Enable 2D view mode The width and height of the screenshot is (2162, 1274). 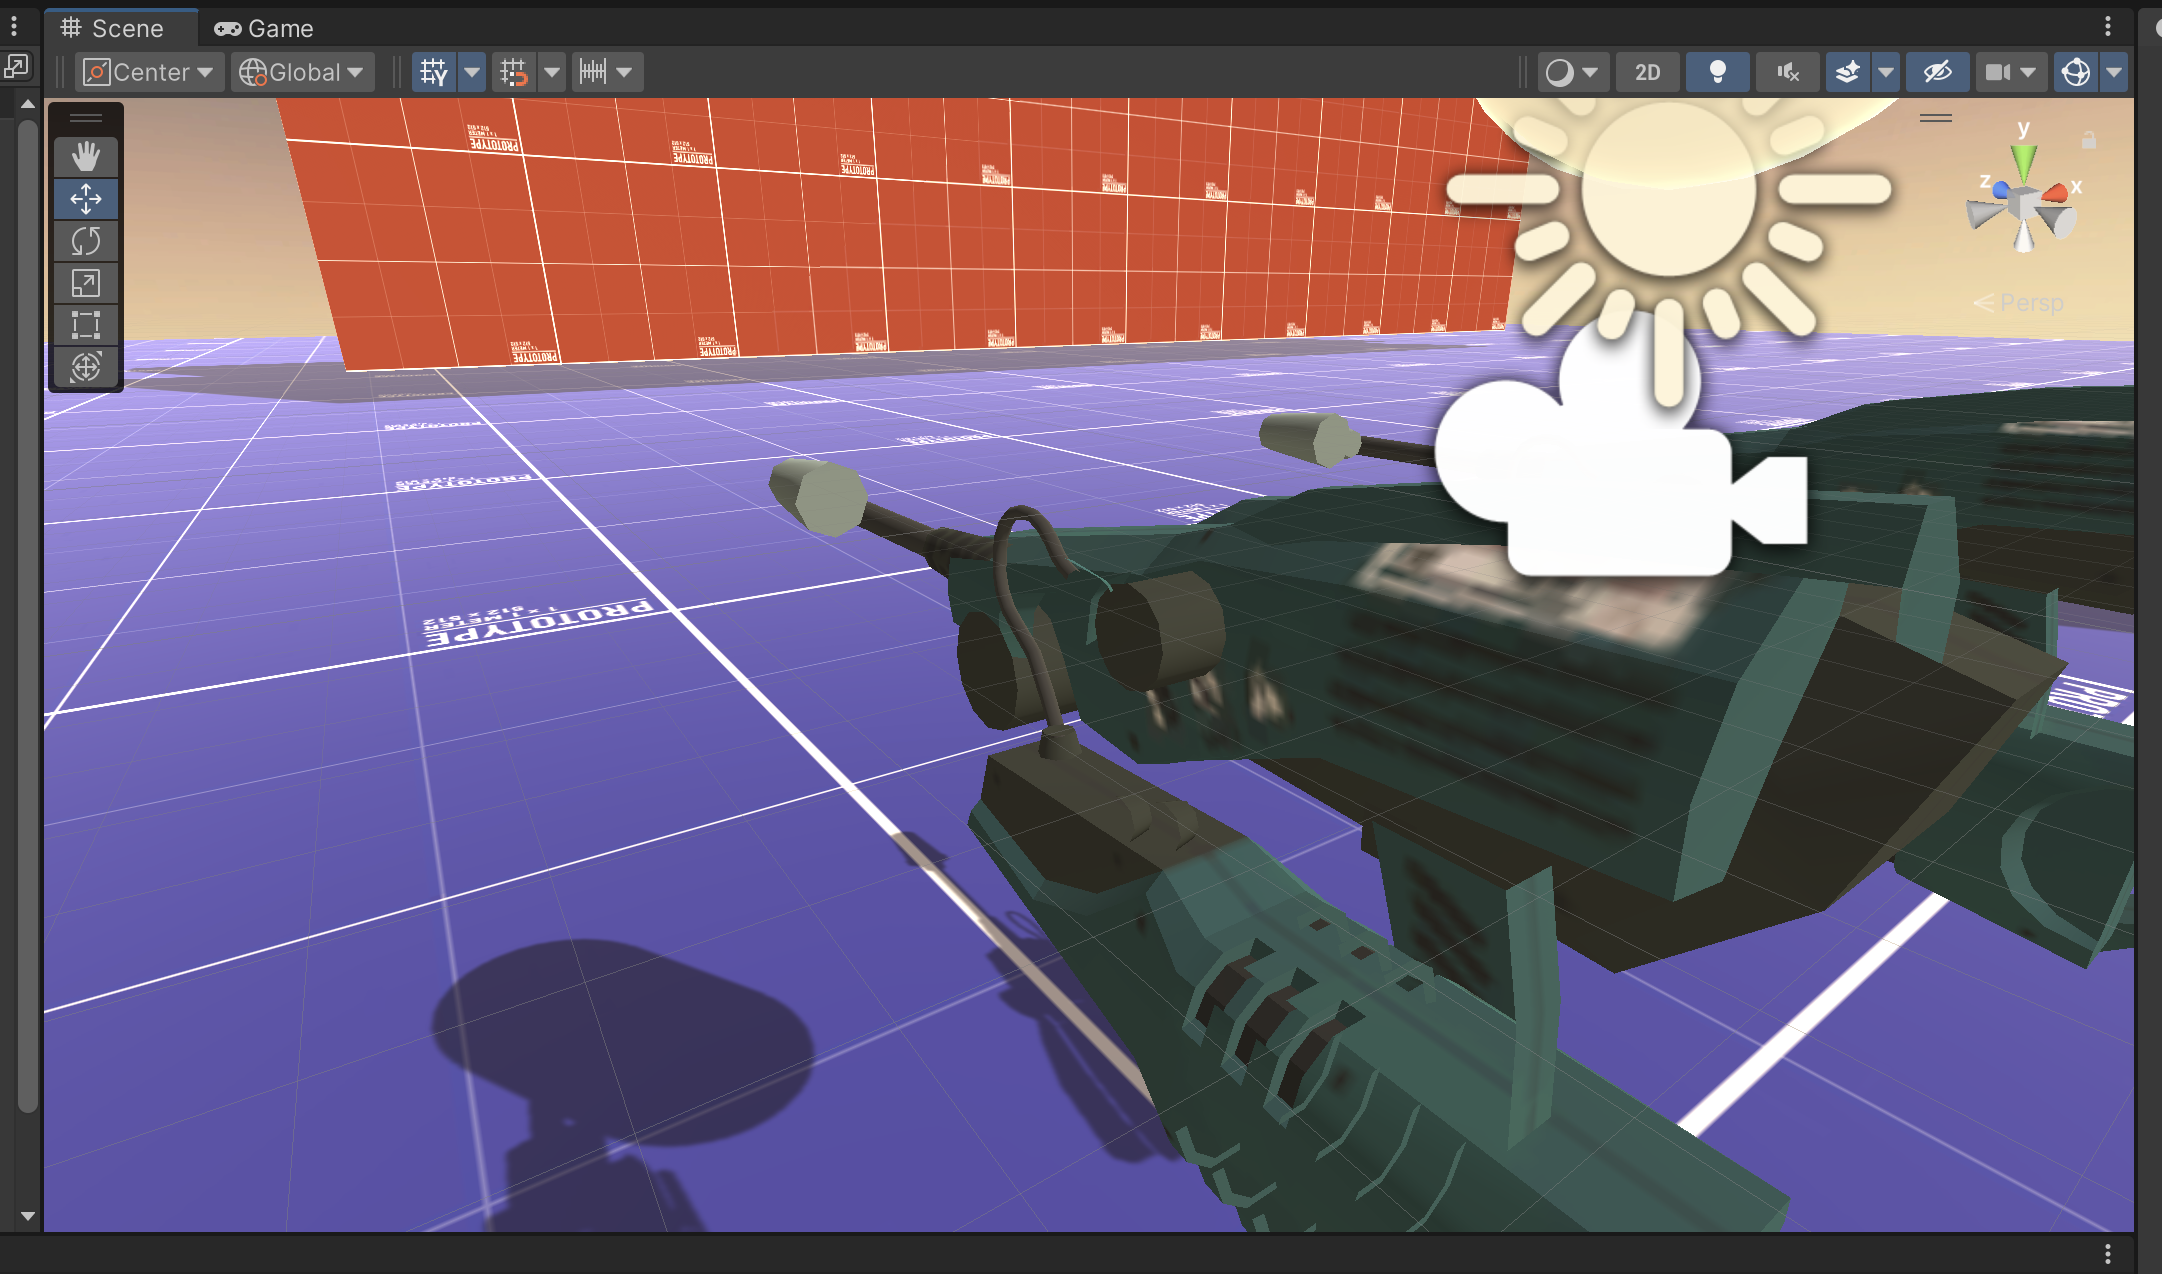(1646, 71)
